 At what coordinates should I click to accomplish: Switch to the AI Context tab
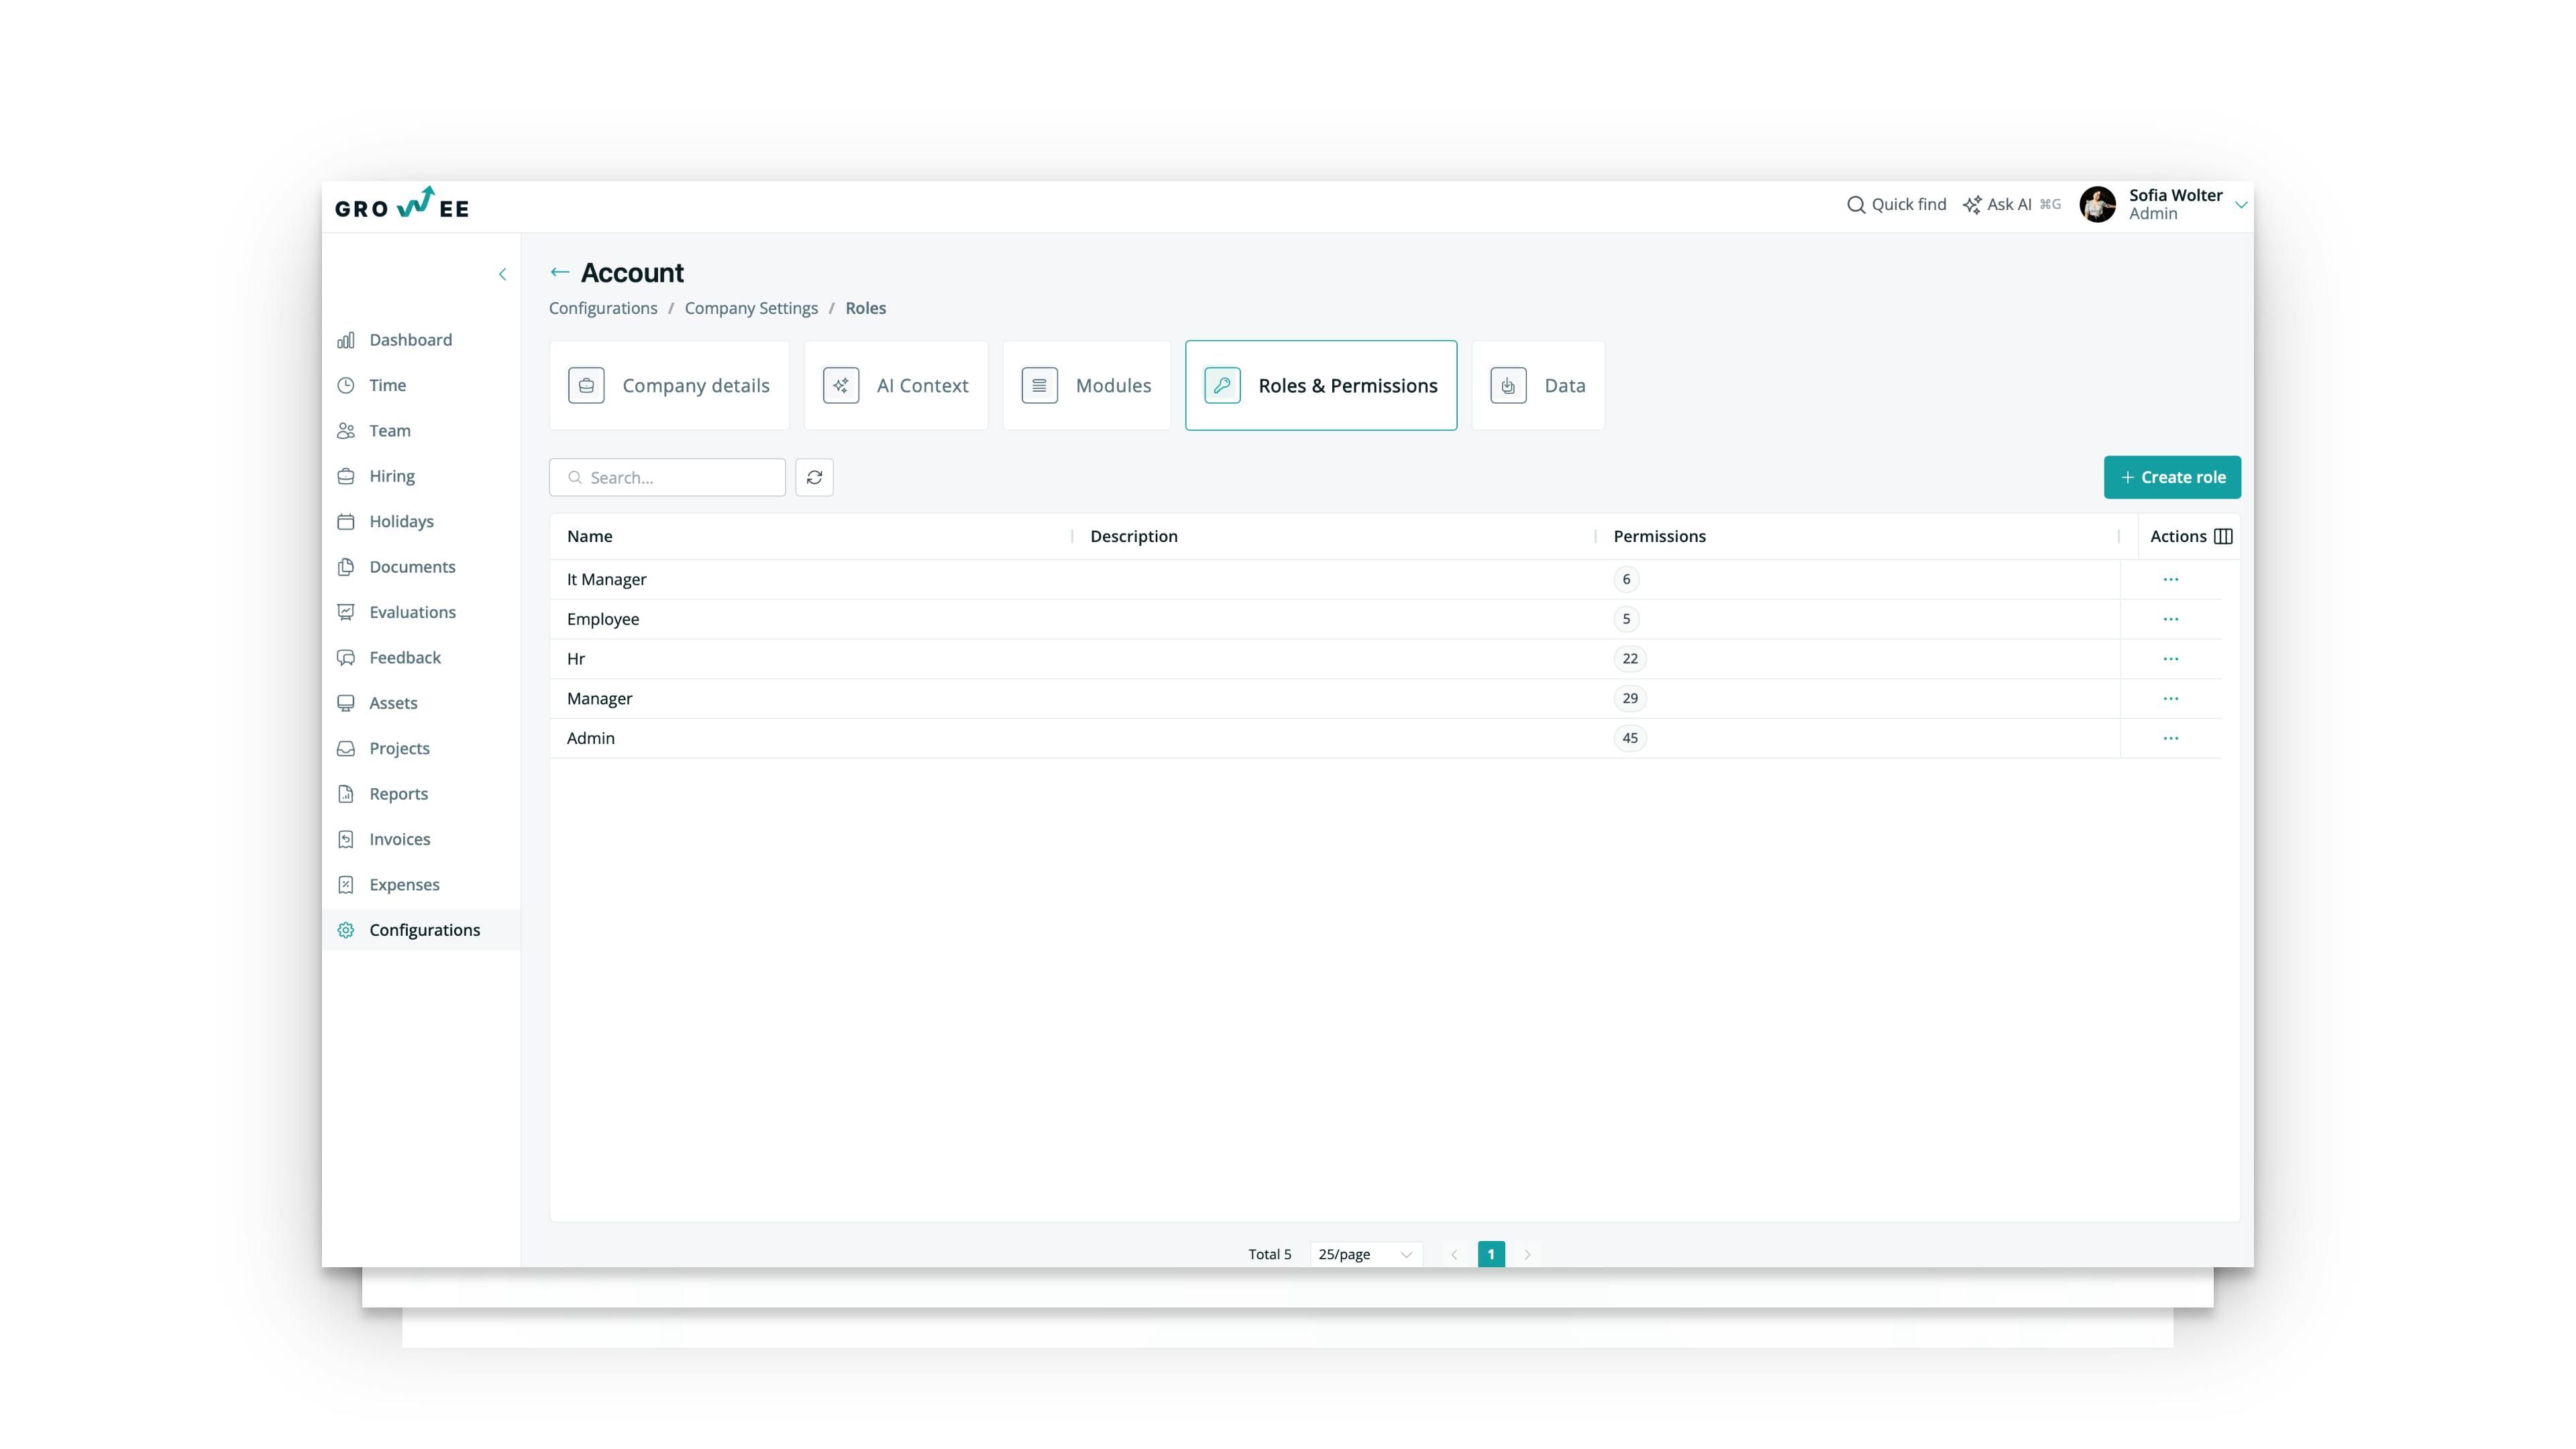895,385
